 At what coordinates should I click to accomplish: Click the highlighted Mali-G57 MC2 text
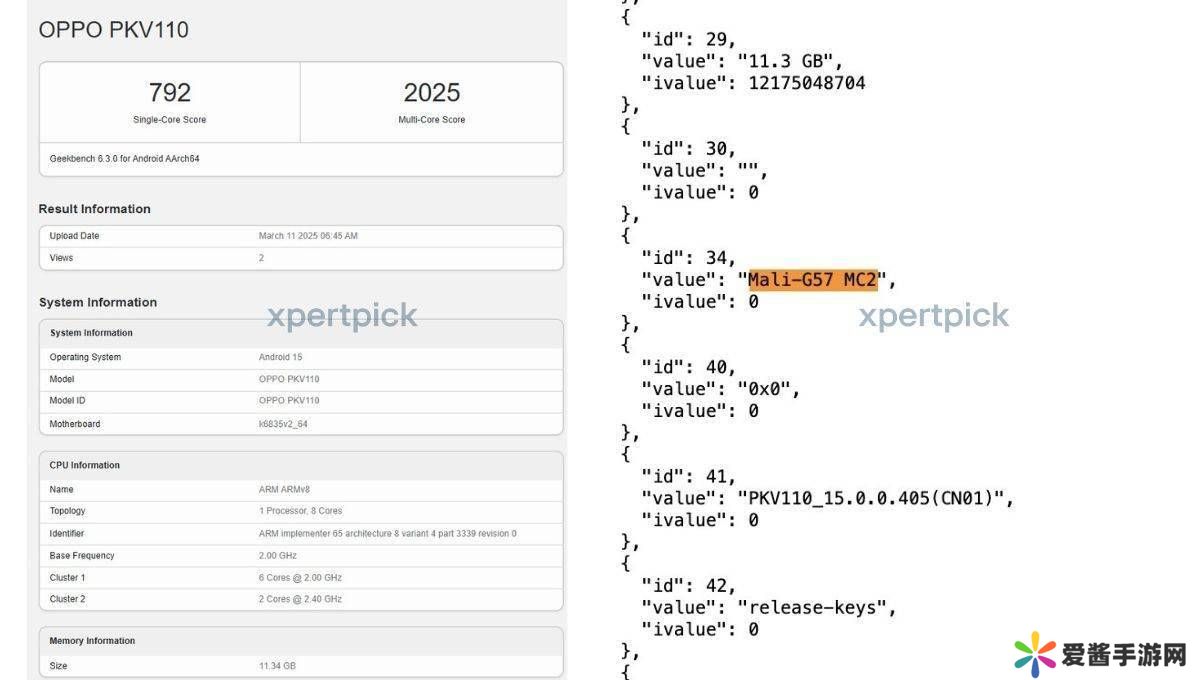(812, 280)
